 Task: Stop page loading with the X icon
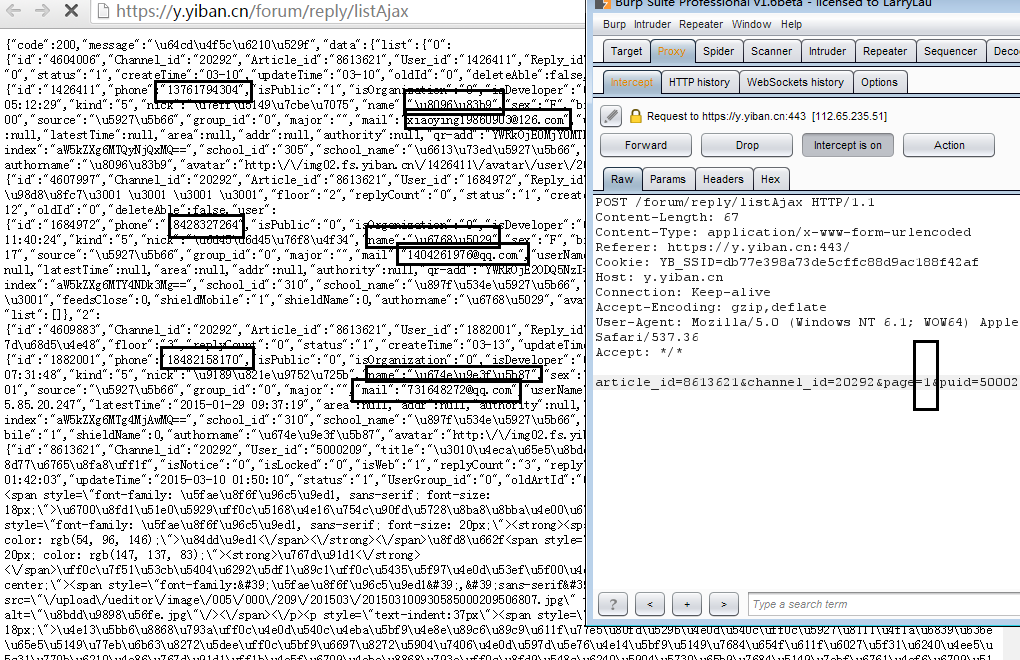pyautogui.click(x=72, y=10)
